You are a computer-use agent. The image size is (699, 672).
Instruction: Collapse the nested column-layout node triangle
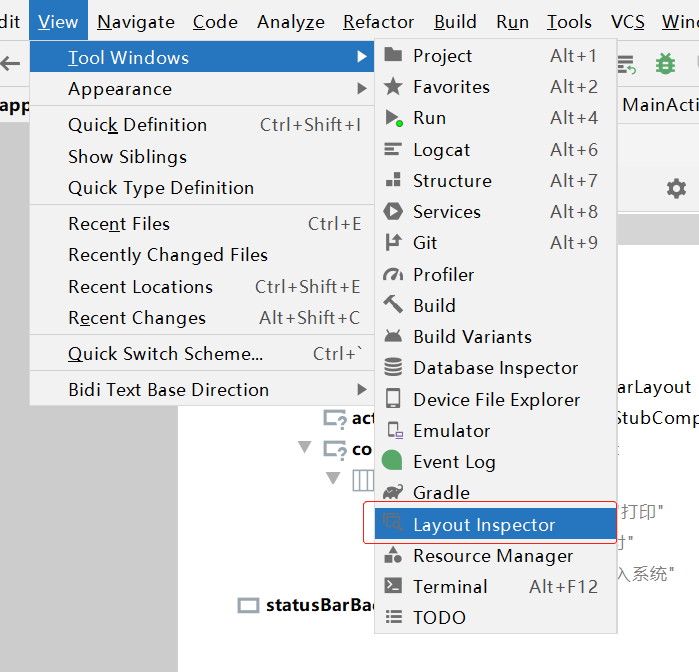333,478
